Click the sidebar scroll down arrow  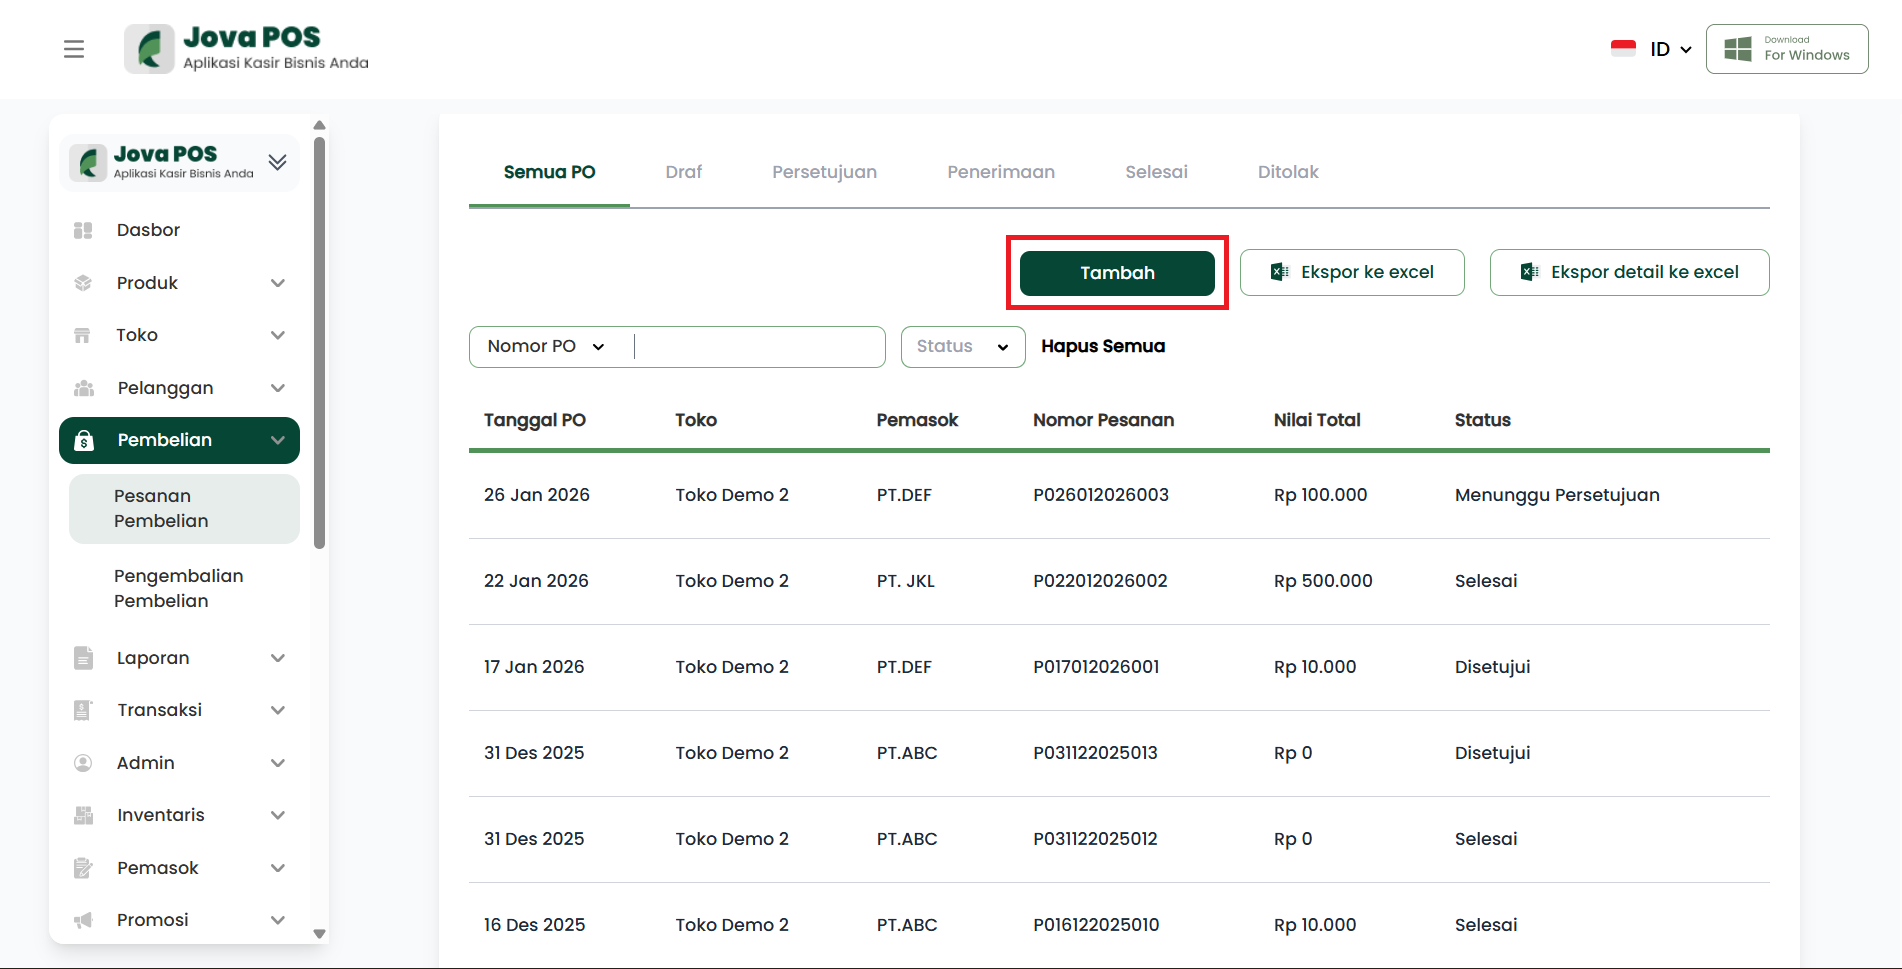coord(320,933)
